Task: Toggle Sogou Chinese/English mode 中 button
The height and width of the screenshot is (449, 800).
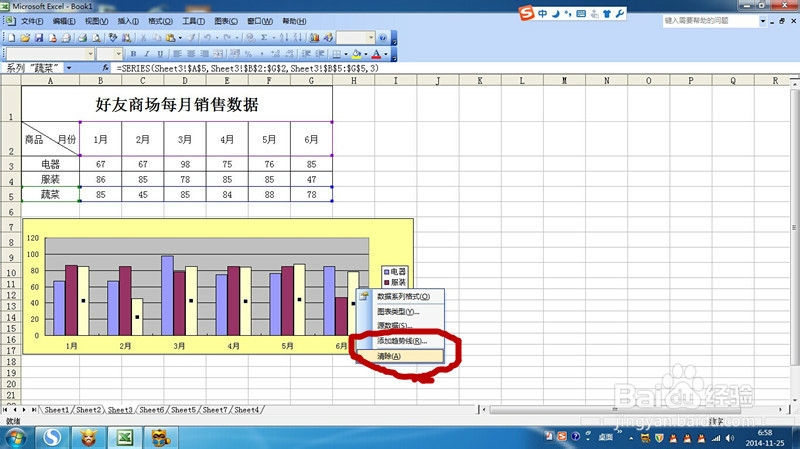Action: 542,14
